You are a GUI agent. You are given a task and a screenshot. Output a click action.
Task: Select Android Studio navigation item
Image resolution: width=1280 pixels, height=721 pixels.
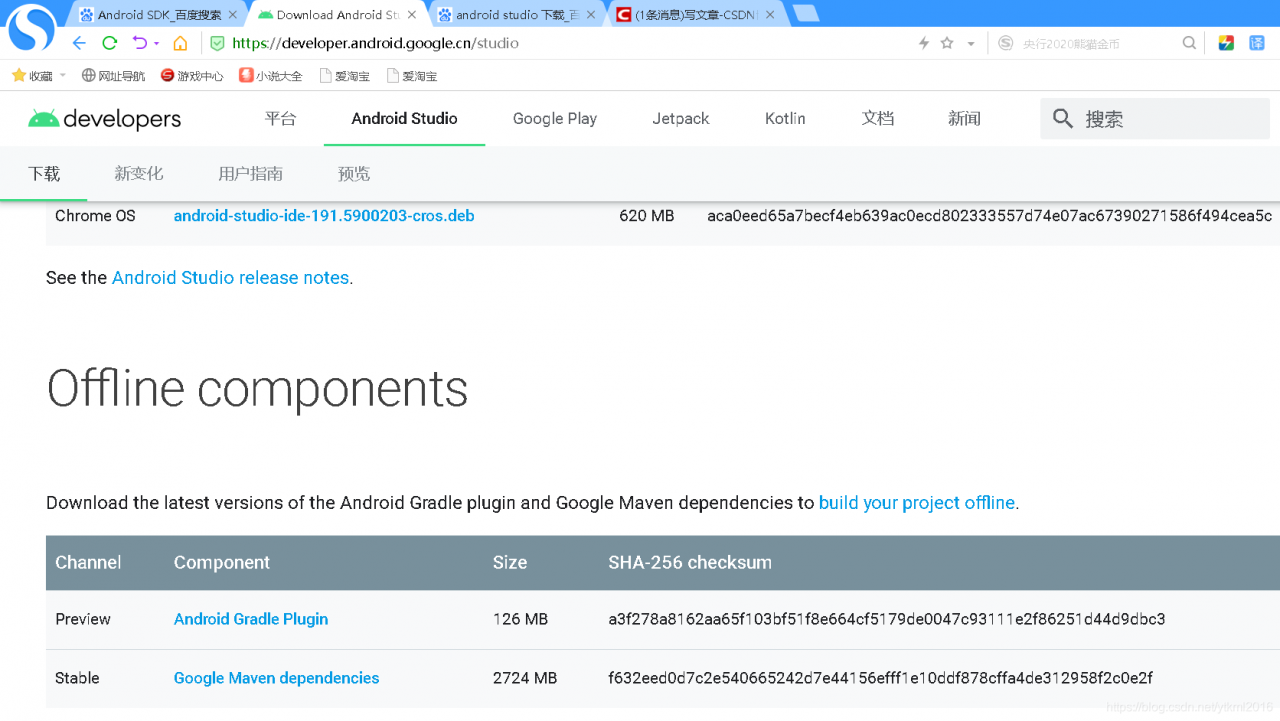tap(404, 118)
